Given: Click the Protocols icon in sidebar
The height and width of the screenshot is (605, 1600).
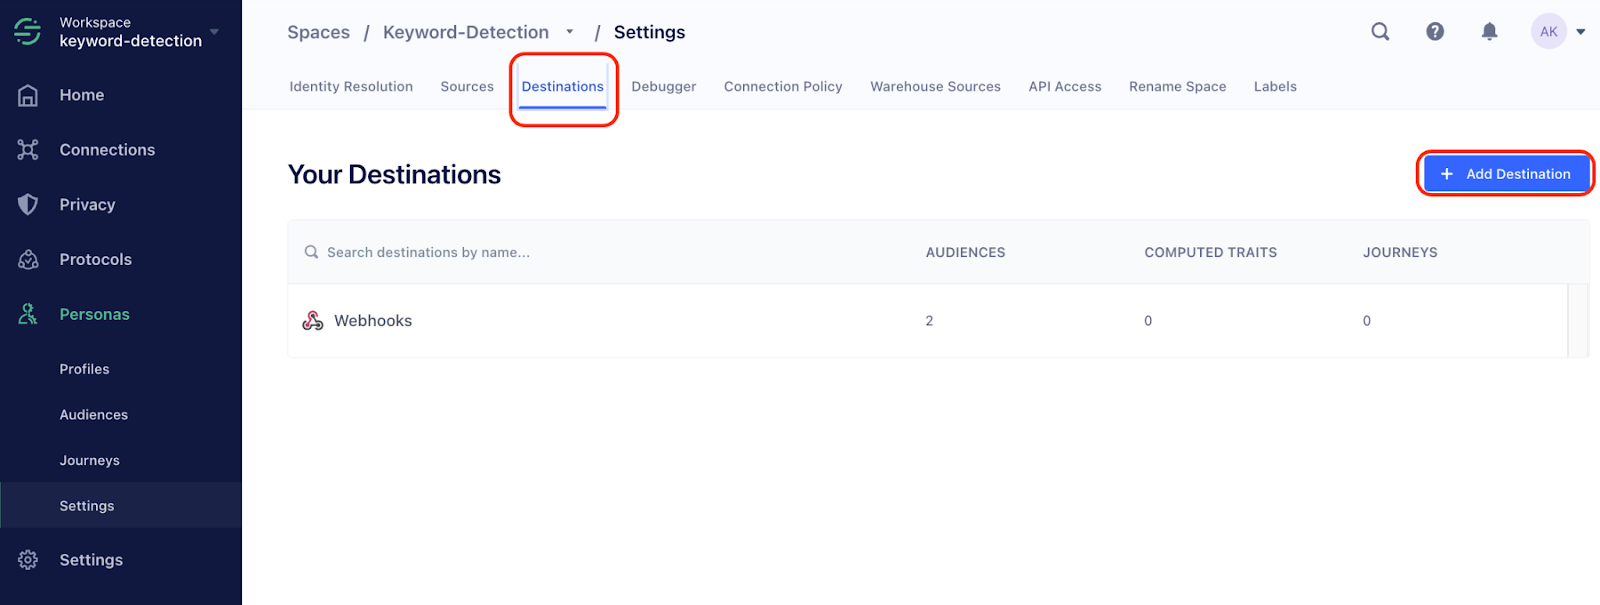Looking at the screenshot, I should (x=28, y=259).
